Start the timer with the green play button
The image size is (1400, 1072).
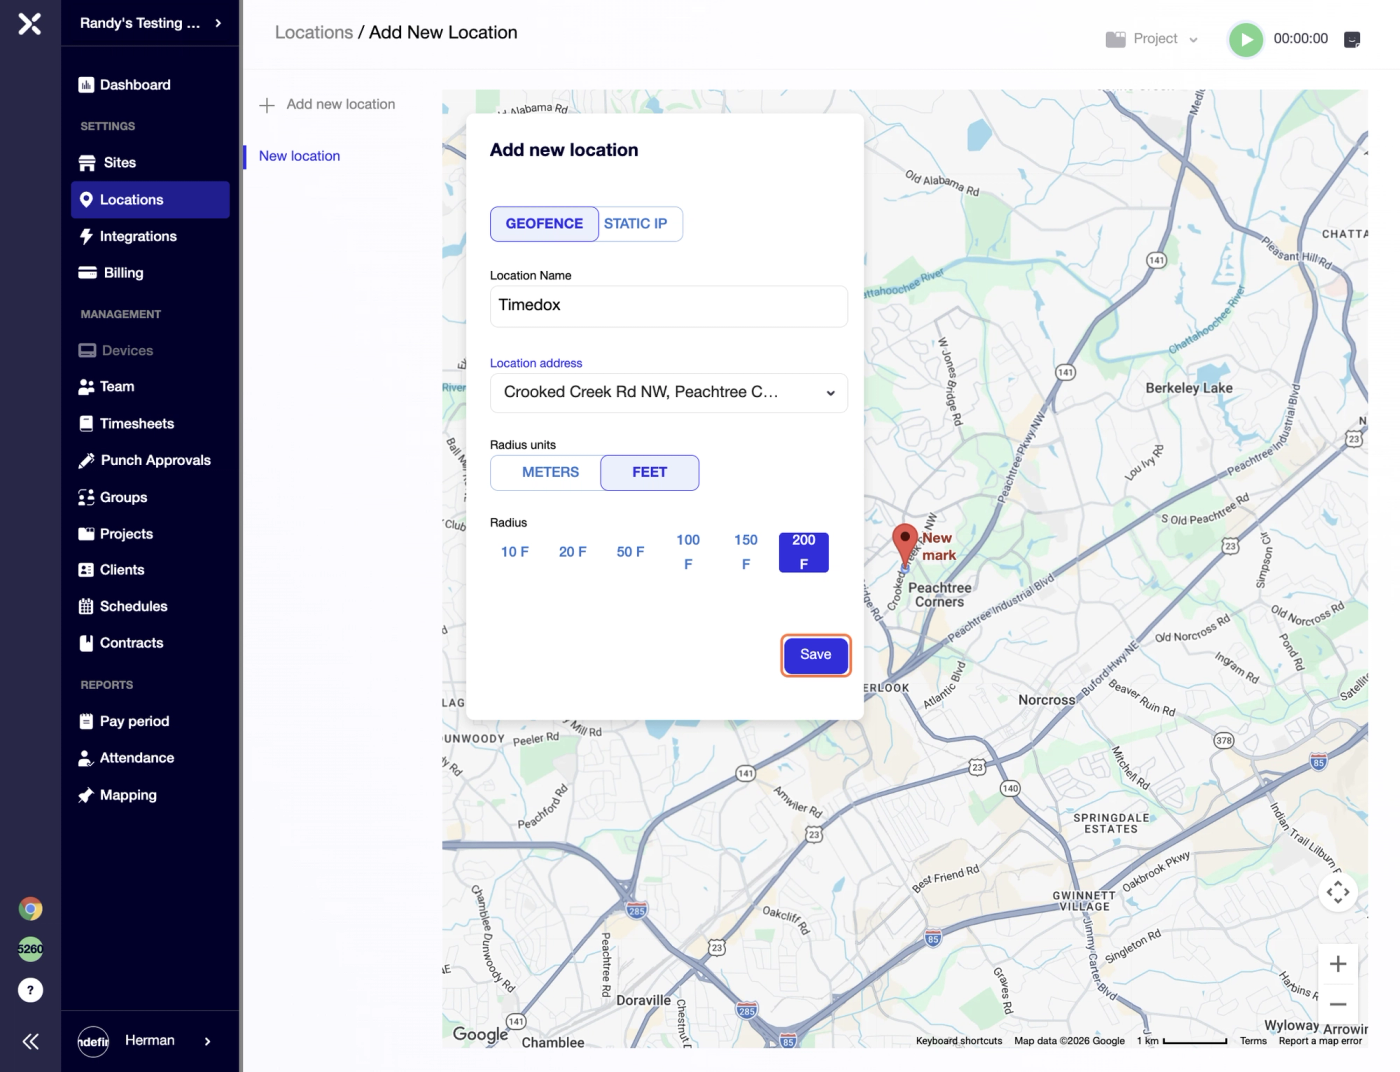point(1245,40)
